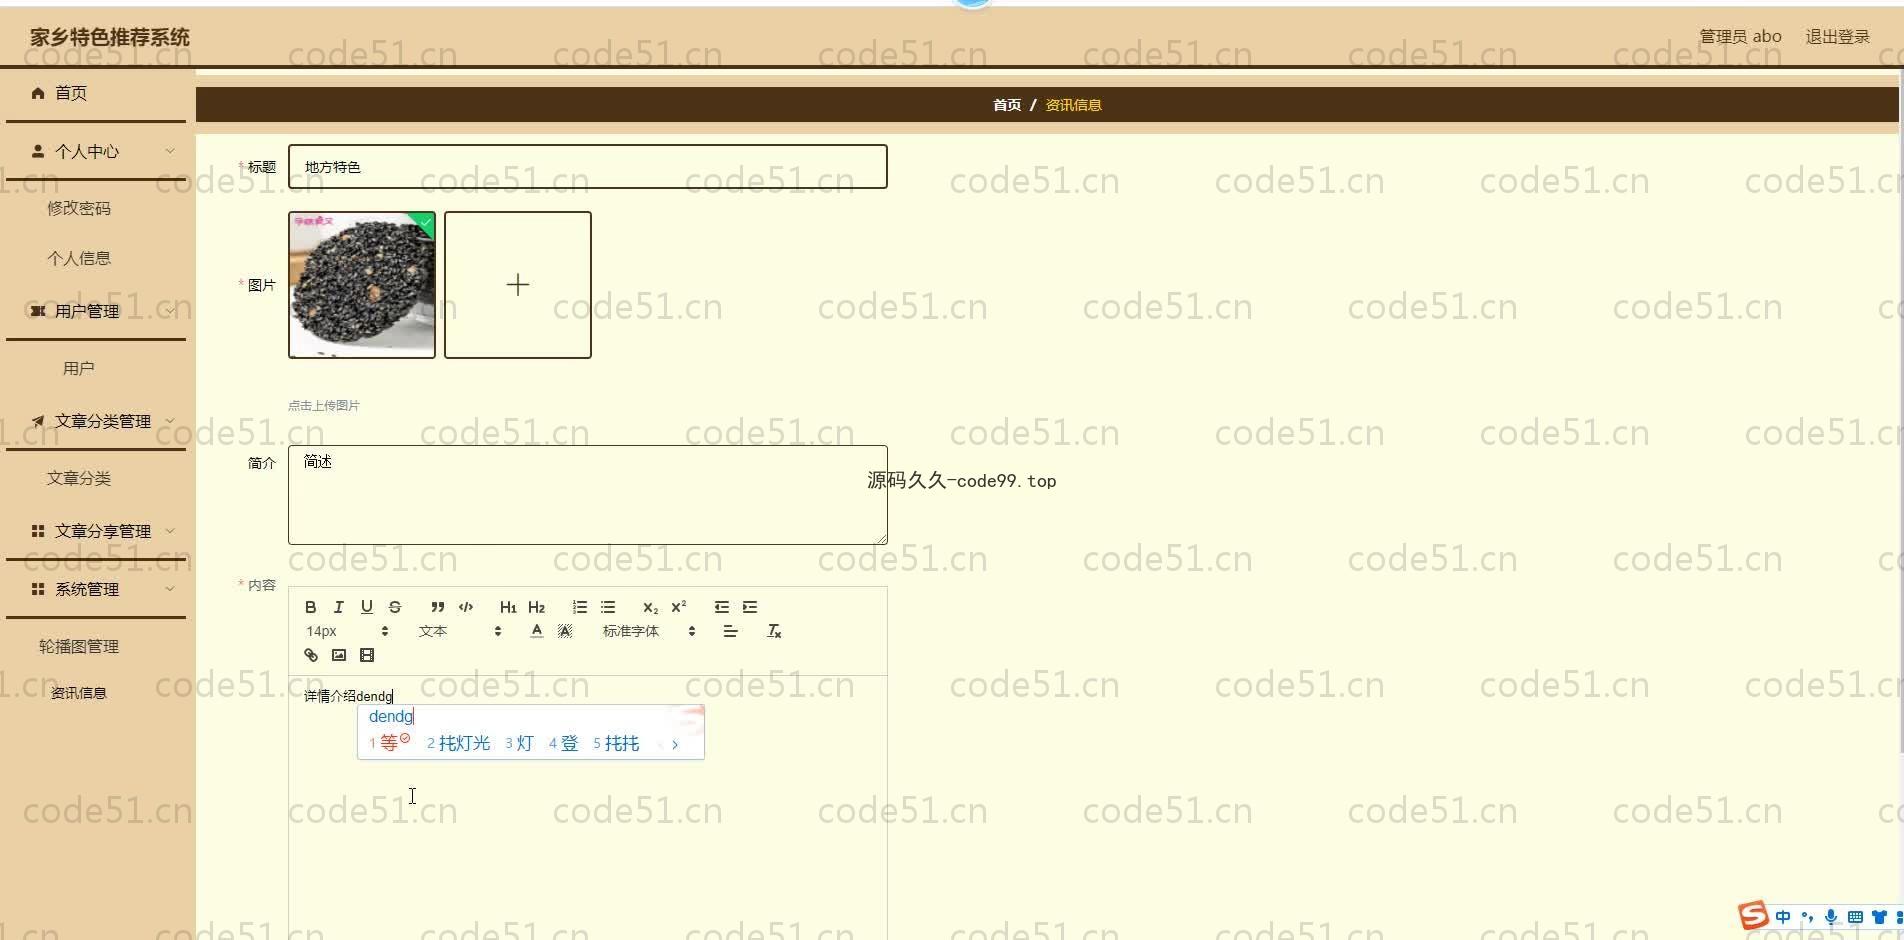
Task: Open 个人信息 in the sidebar
Action: click(x=79, y=258)
